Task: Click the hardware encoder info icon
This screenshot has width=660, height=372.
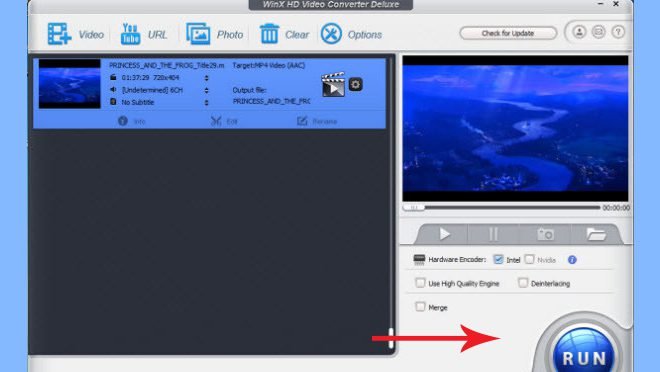Action: pos(572,260)
